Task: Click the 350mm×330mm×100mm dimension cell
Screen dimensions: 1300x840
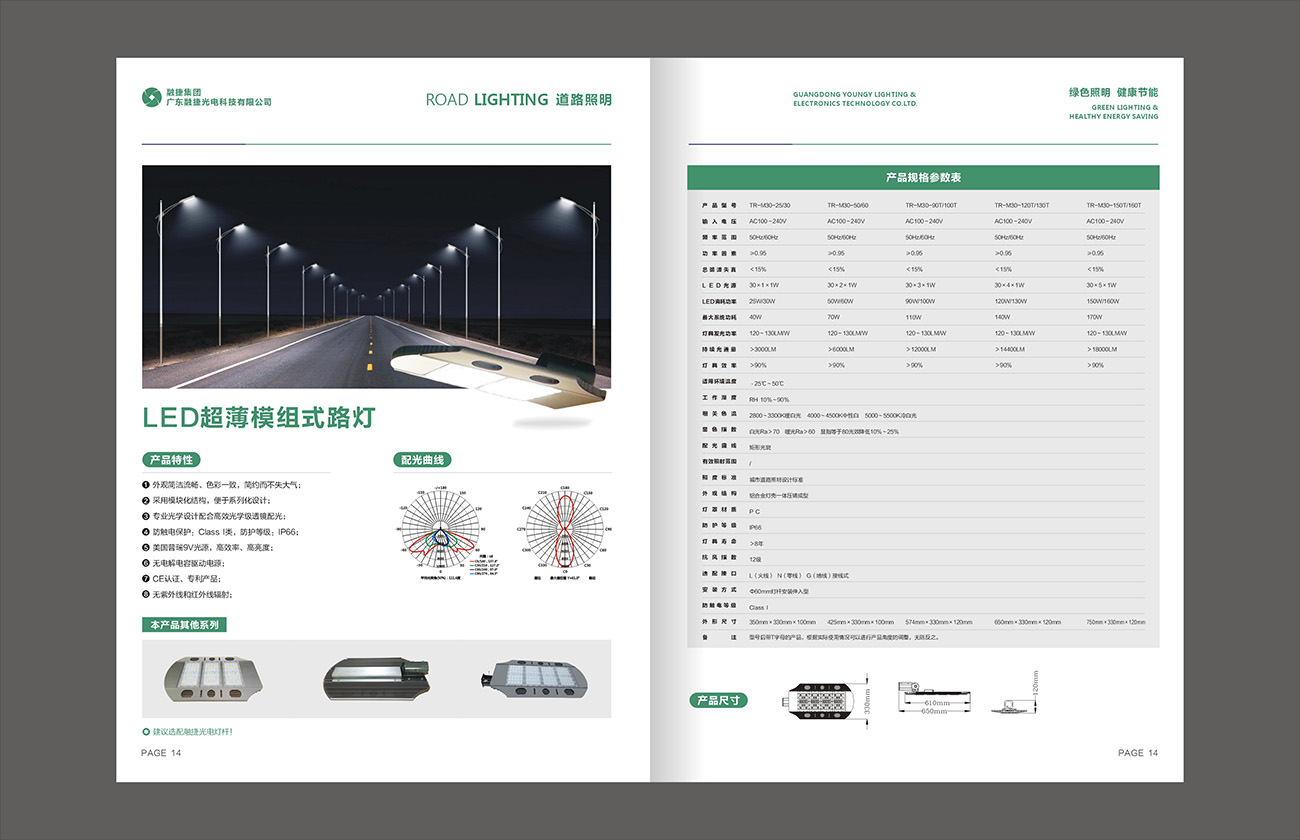Action: 783,622
